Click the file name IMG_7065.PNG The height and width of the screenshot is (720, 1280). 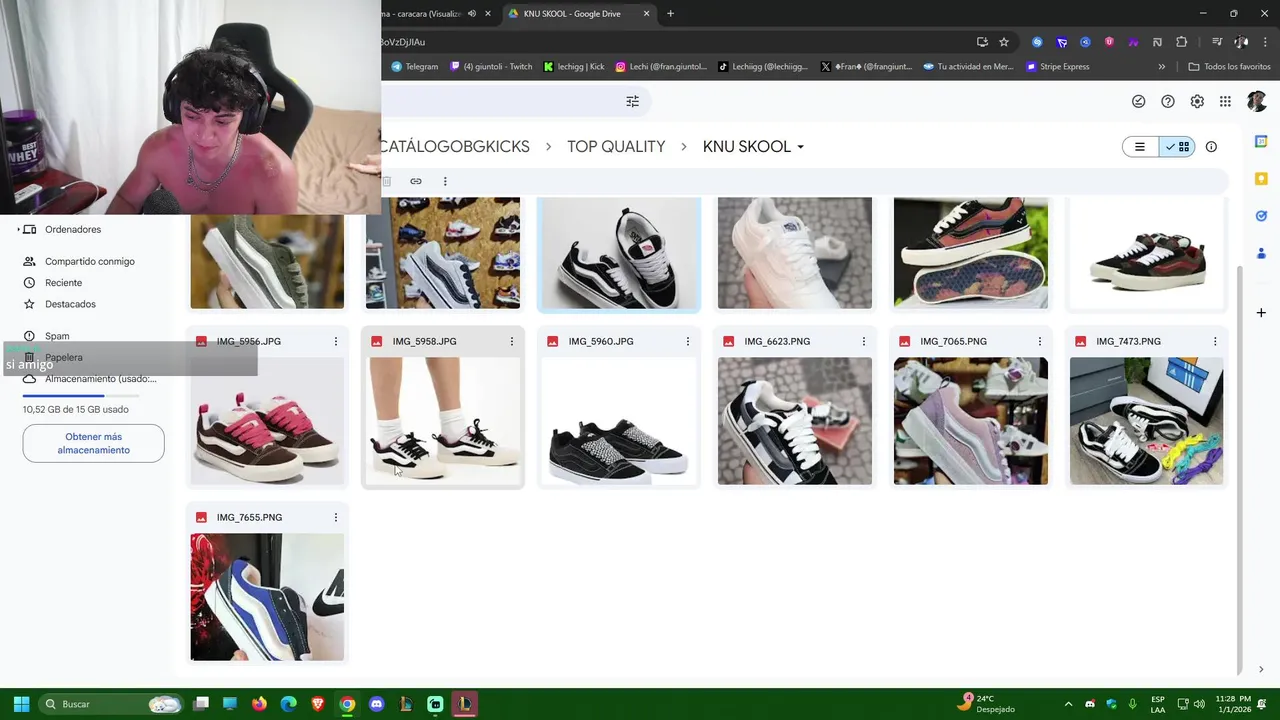click(953, 341)
